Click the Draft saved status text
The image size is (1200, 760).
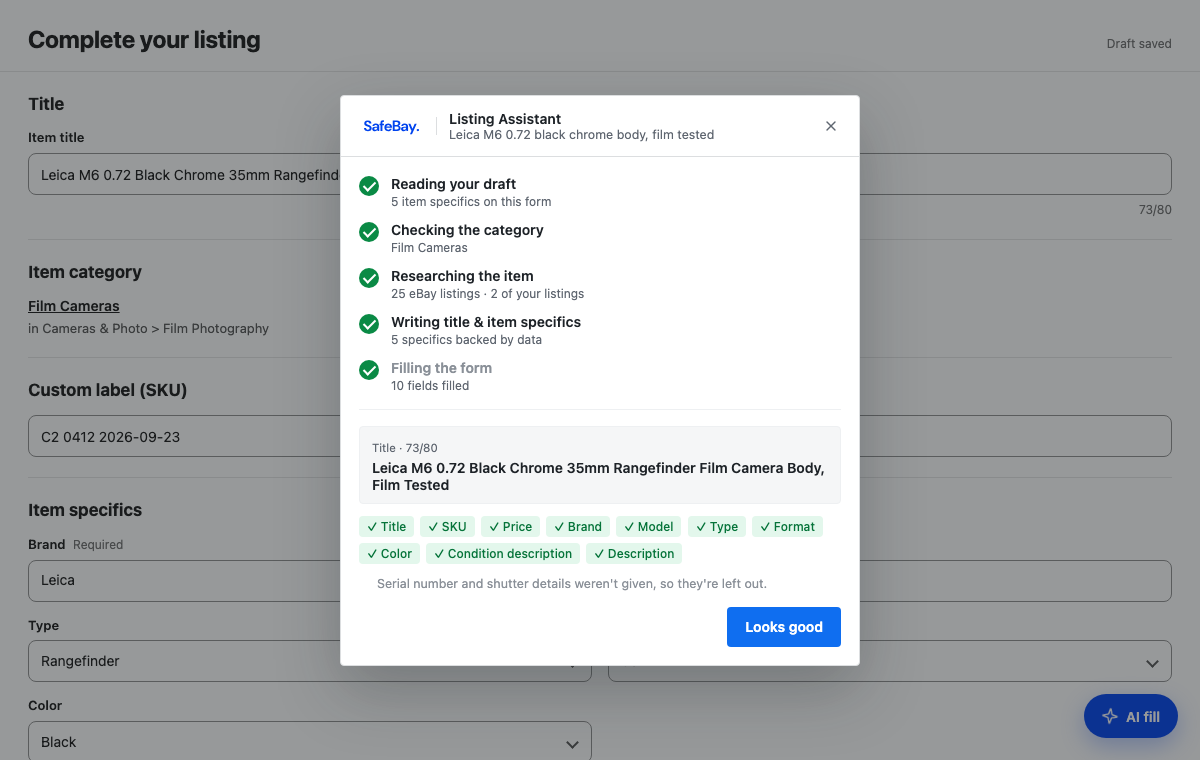[x=1139, y=44]
